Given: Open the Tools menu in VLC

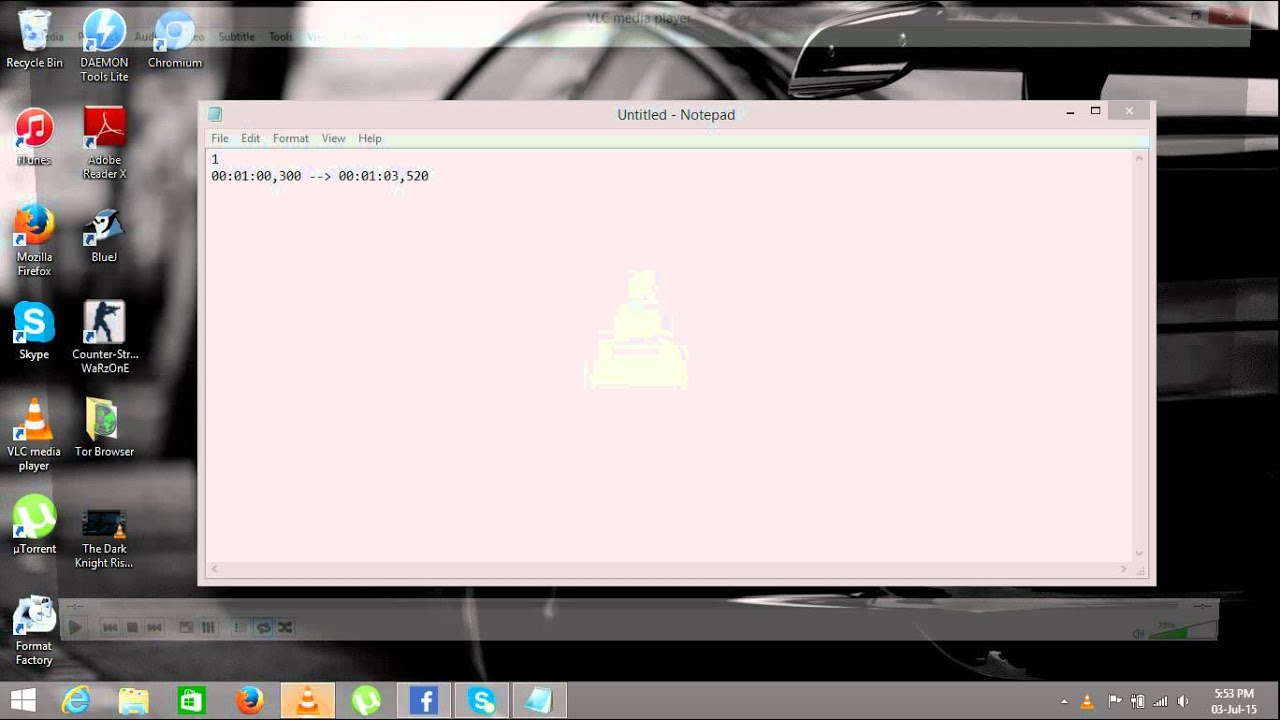Looking at the screenshot, I should point(281,37).
